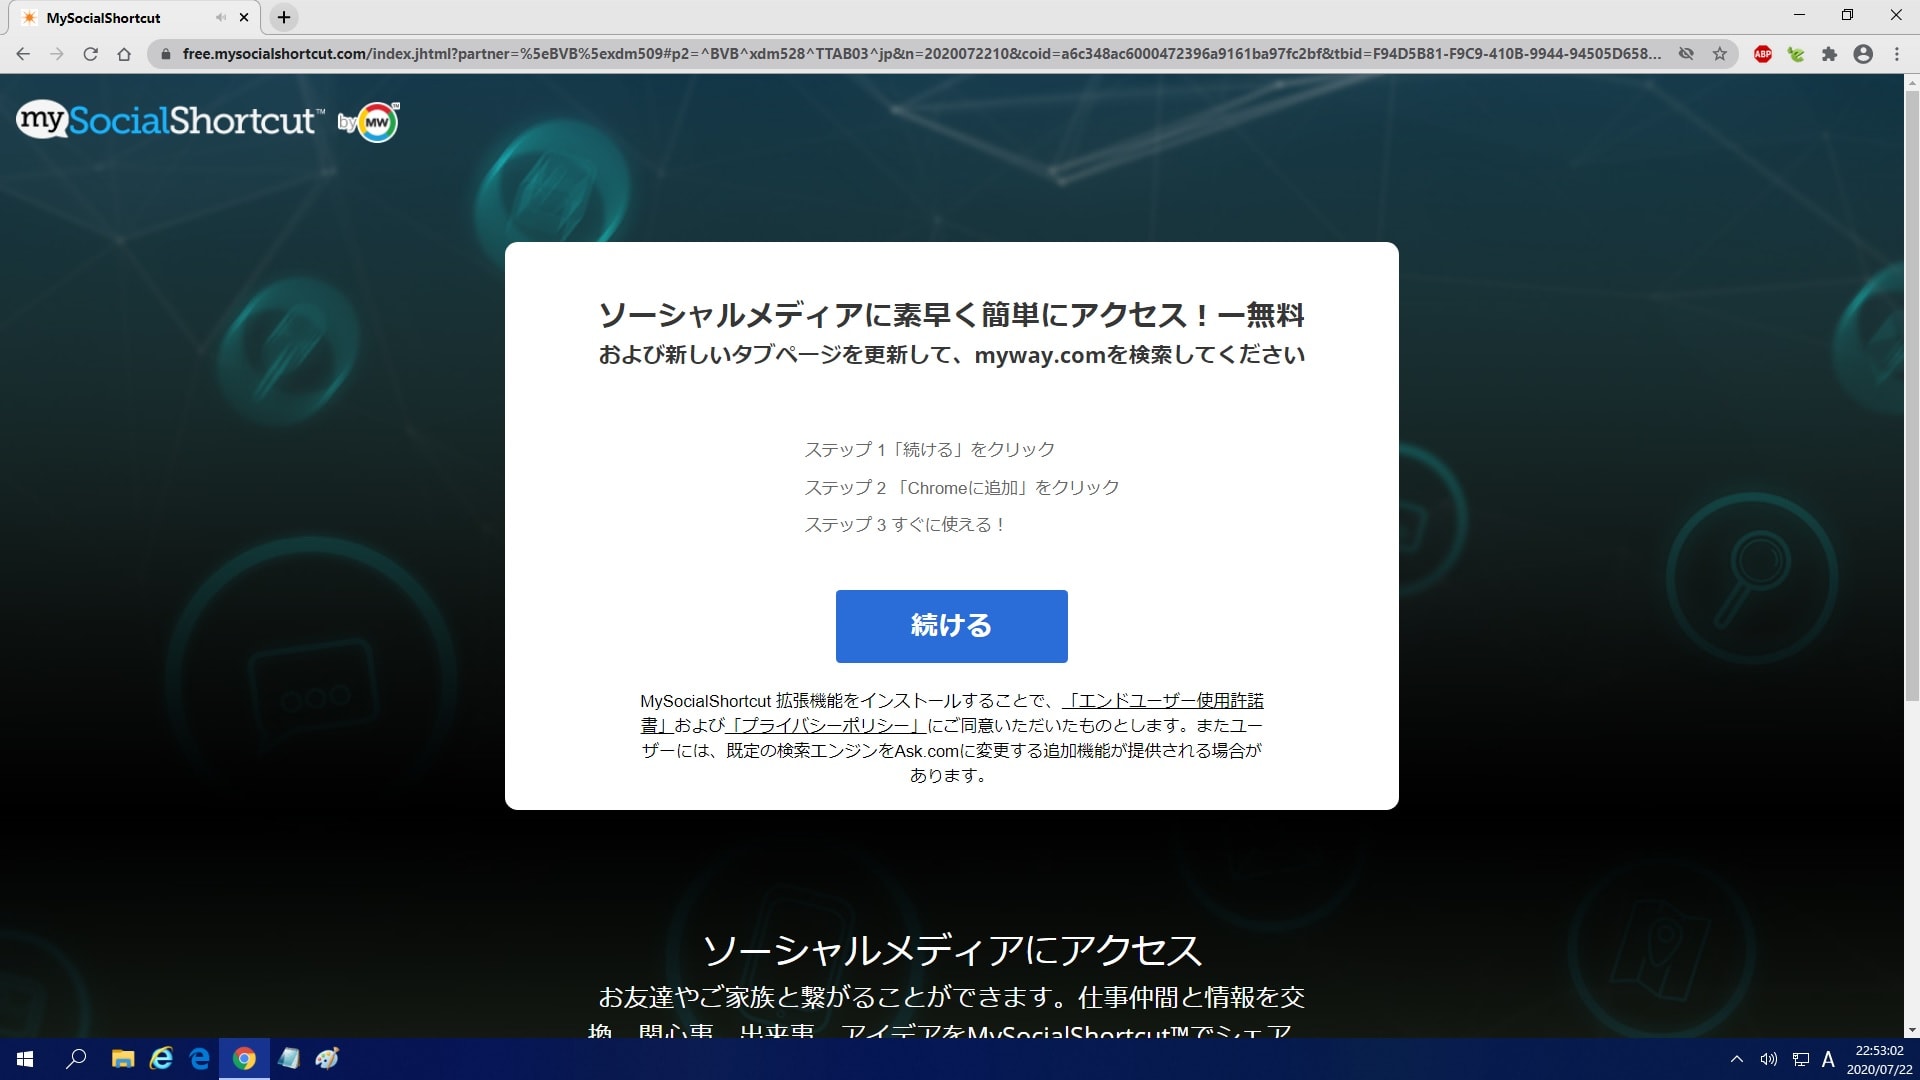This screenshot has height=1080, width=1920.
Task: Open File Explorer from the taskbar
Action: (123, 1059)
